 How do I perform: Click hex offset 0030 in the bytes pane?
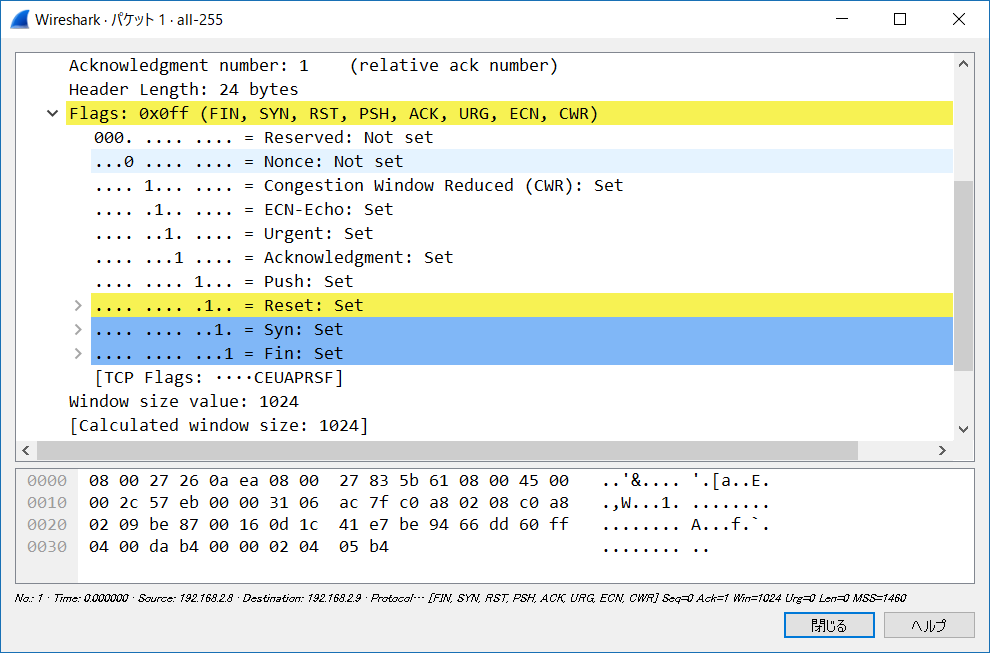(x=47, y=547)
